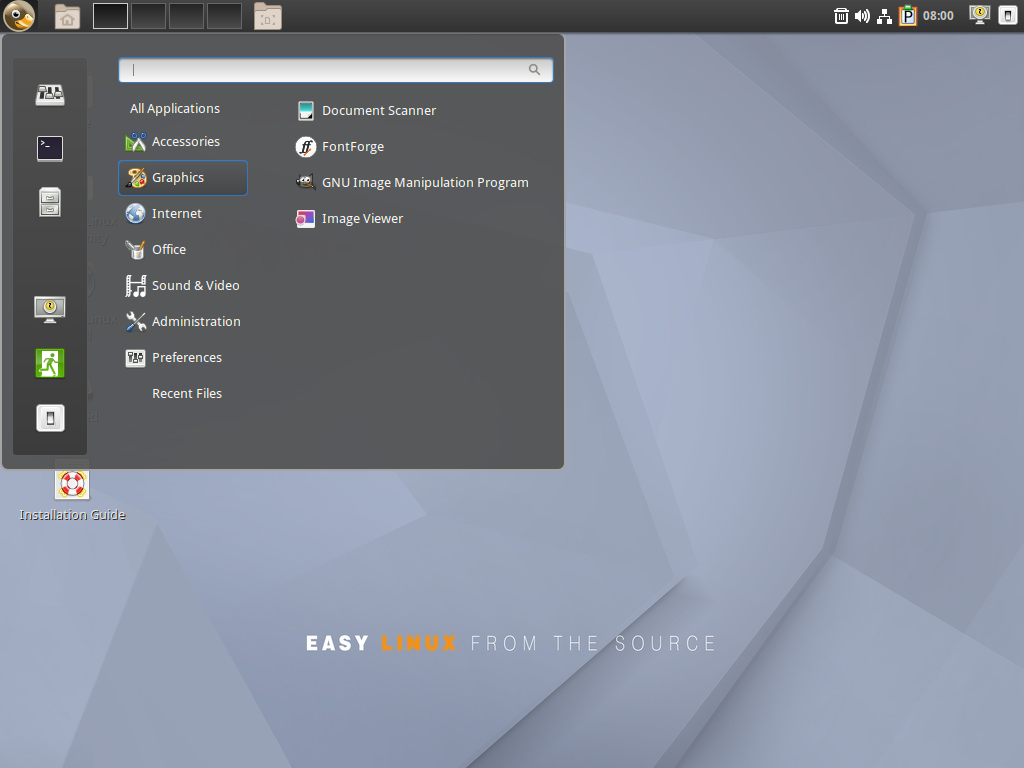The width and height of the screenshot is (1024, 768).
Task: Open file manager cabinet icon in sidebar
Action: click(x=50, y=202)
